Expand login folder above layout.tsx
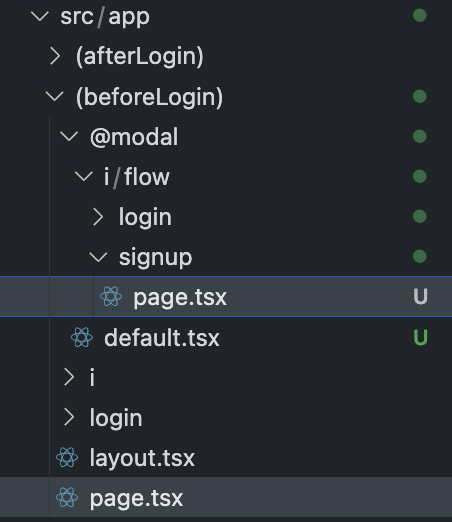This screenshot has width=452, height=522. (x=69, y=417)
